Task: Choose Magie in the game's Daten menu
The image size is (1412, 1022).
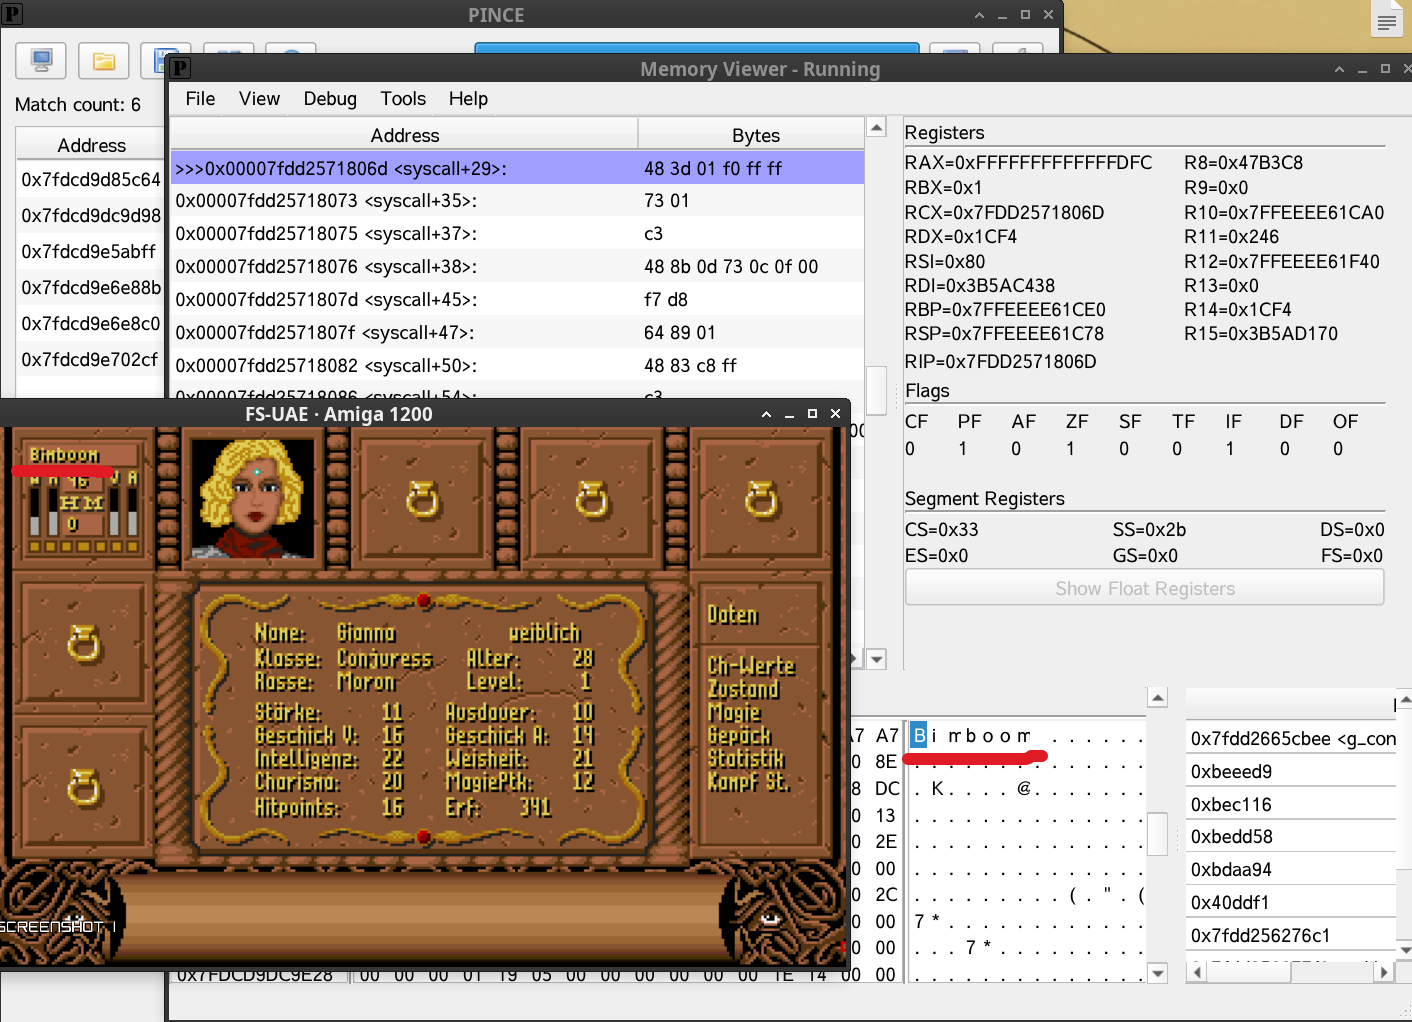Action: pos(734,712)
